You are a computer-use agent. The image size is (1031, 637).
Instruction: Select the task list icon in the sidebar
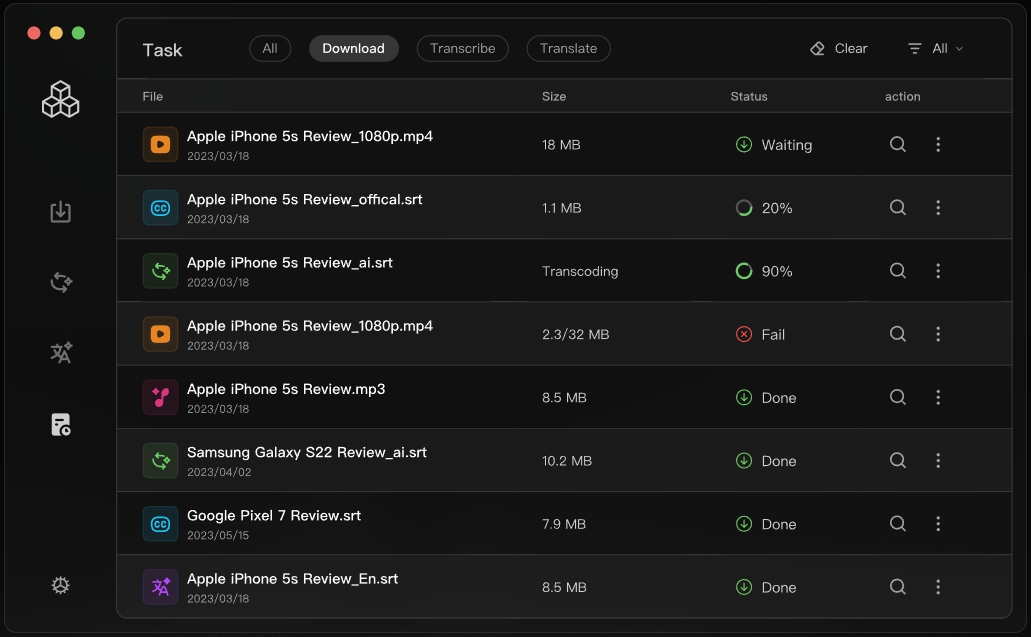point(60,425)
